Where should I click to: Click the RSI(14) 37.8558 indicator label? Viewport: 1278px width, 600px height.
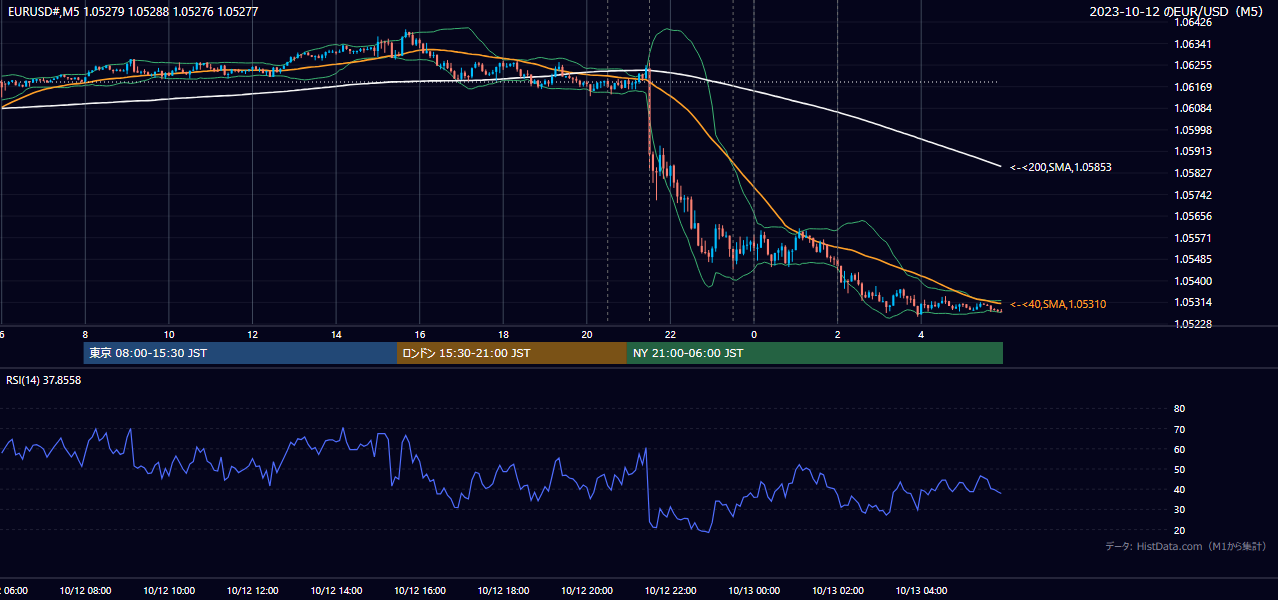(44, 380)
